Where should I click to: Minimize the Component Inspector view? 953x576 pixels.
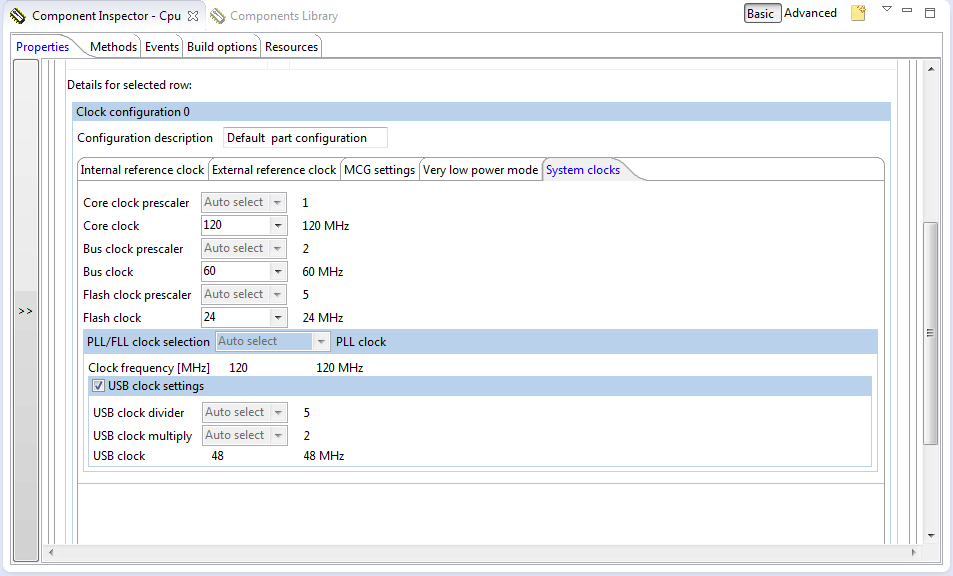[907, 10]
